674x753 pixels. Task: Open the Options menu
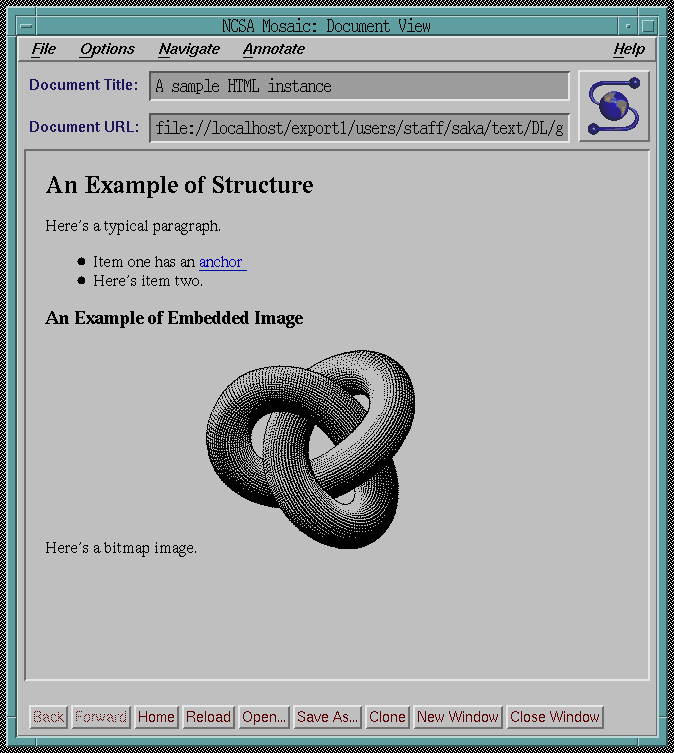click(107, 49)
